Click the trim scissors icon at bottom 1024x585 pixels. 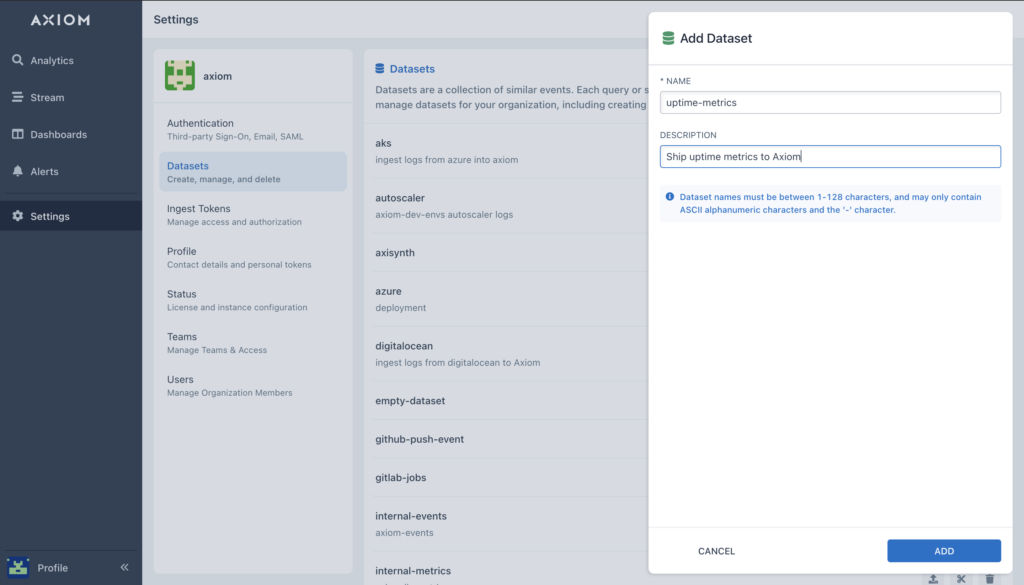961,579
